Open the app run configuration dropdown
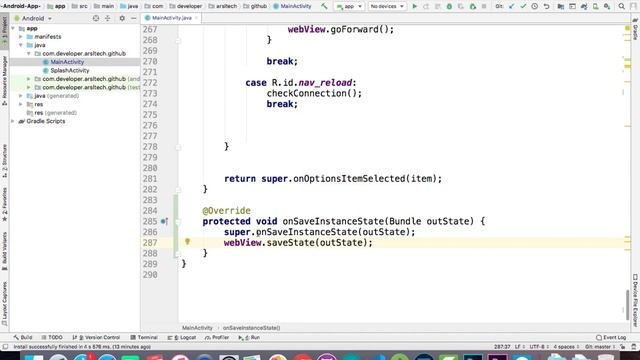640x360 pixels. point(349,6)
